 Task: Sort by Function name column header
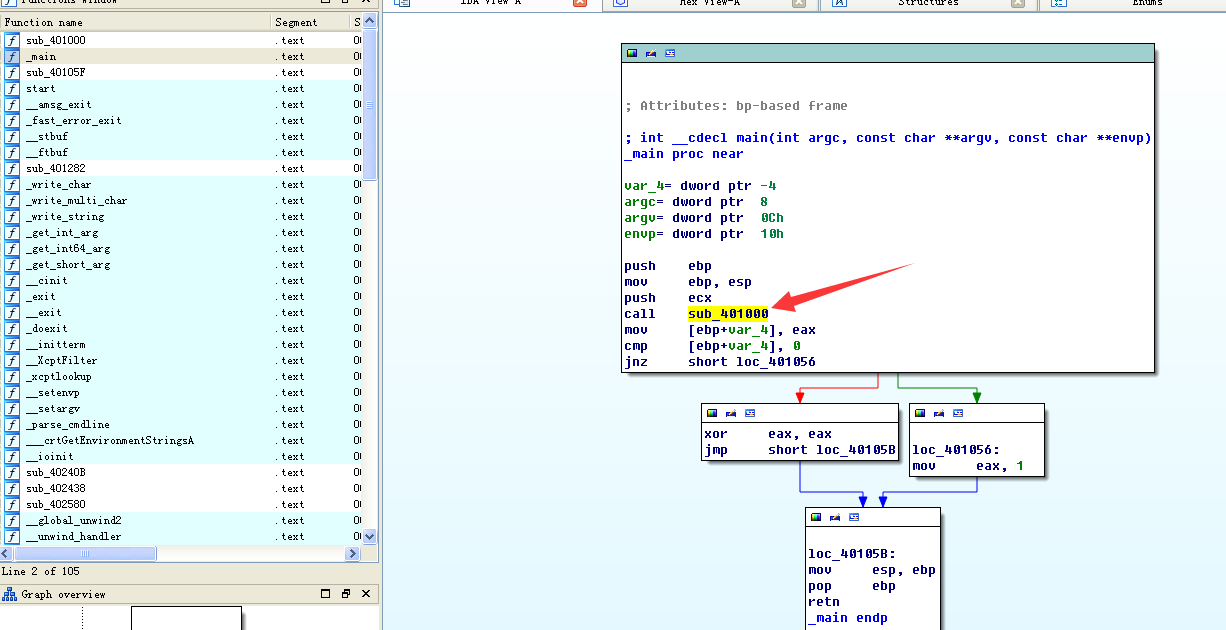point(136,22)
